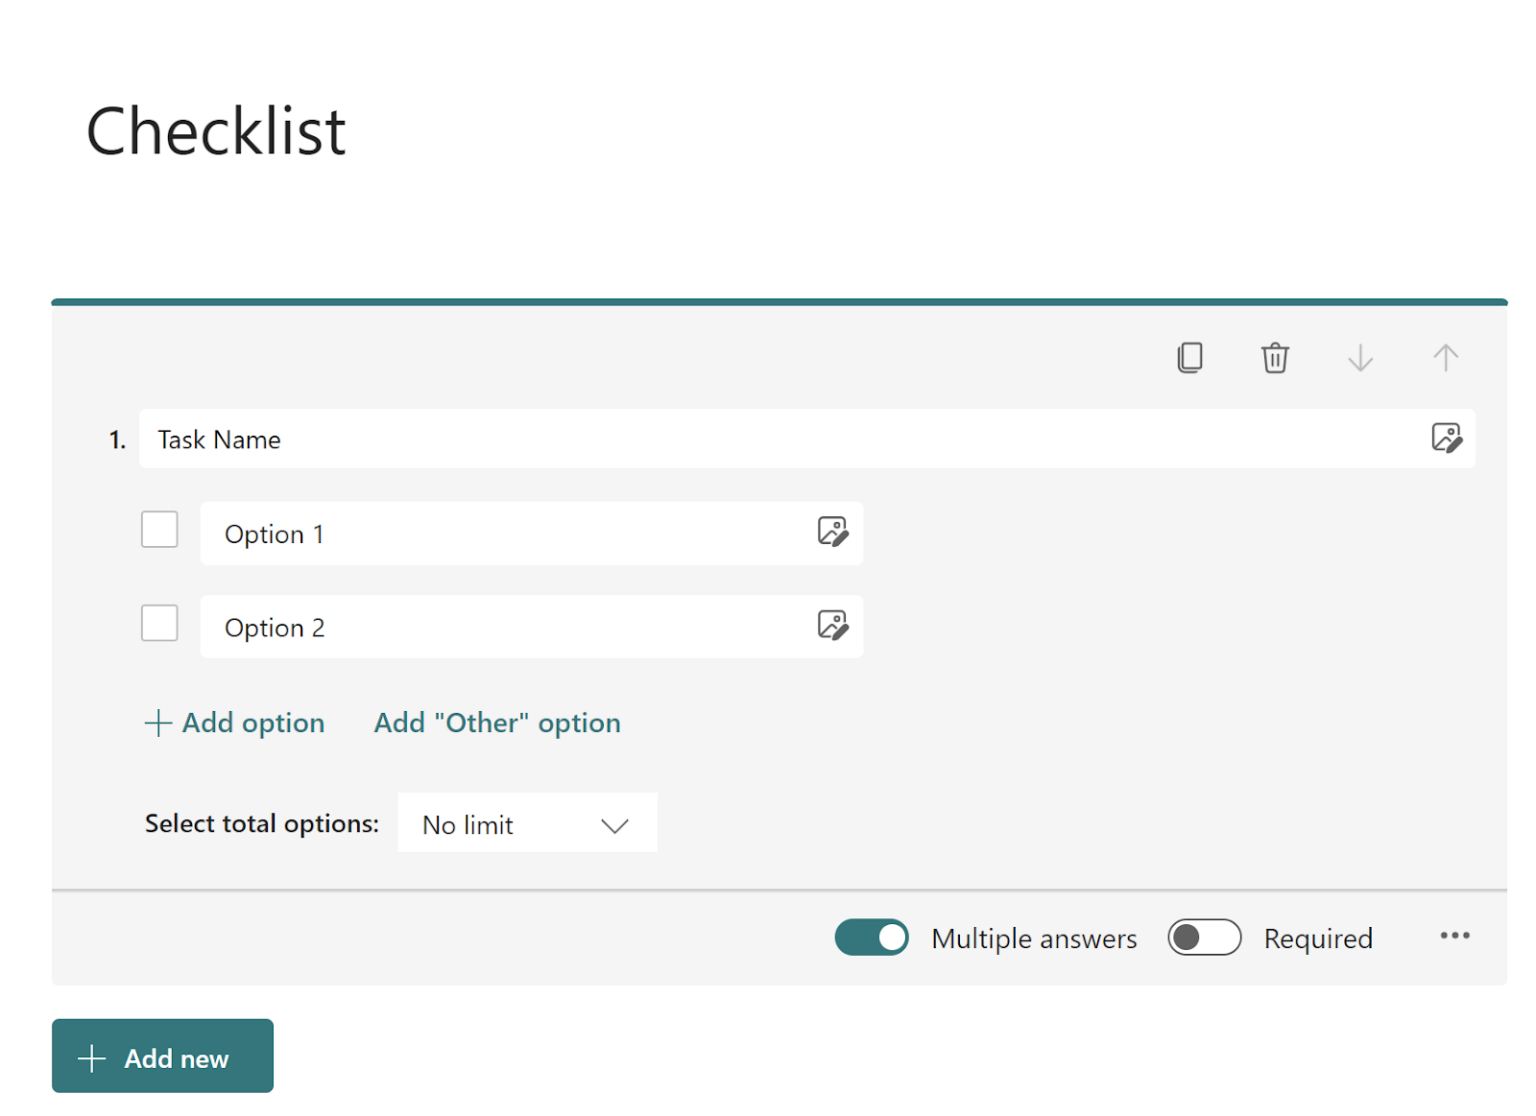Enable the Required toggle
Viewport: 1536px width, 1116px height.
[1204, 937]
